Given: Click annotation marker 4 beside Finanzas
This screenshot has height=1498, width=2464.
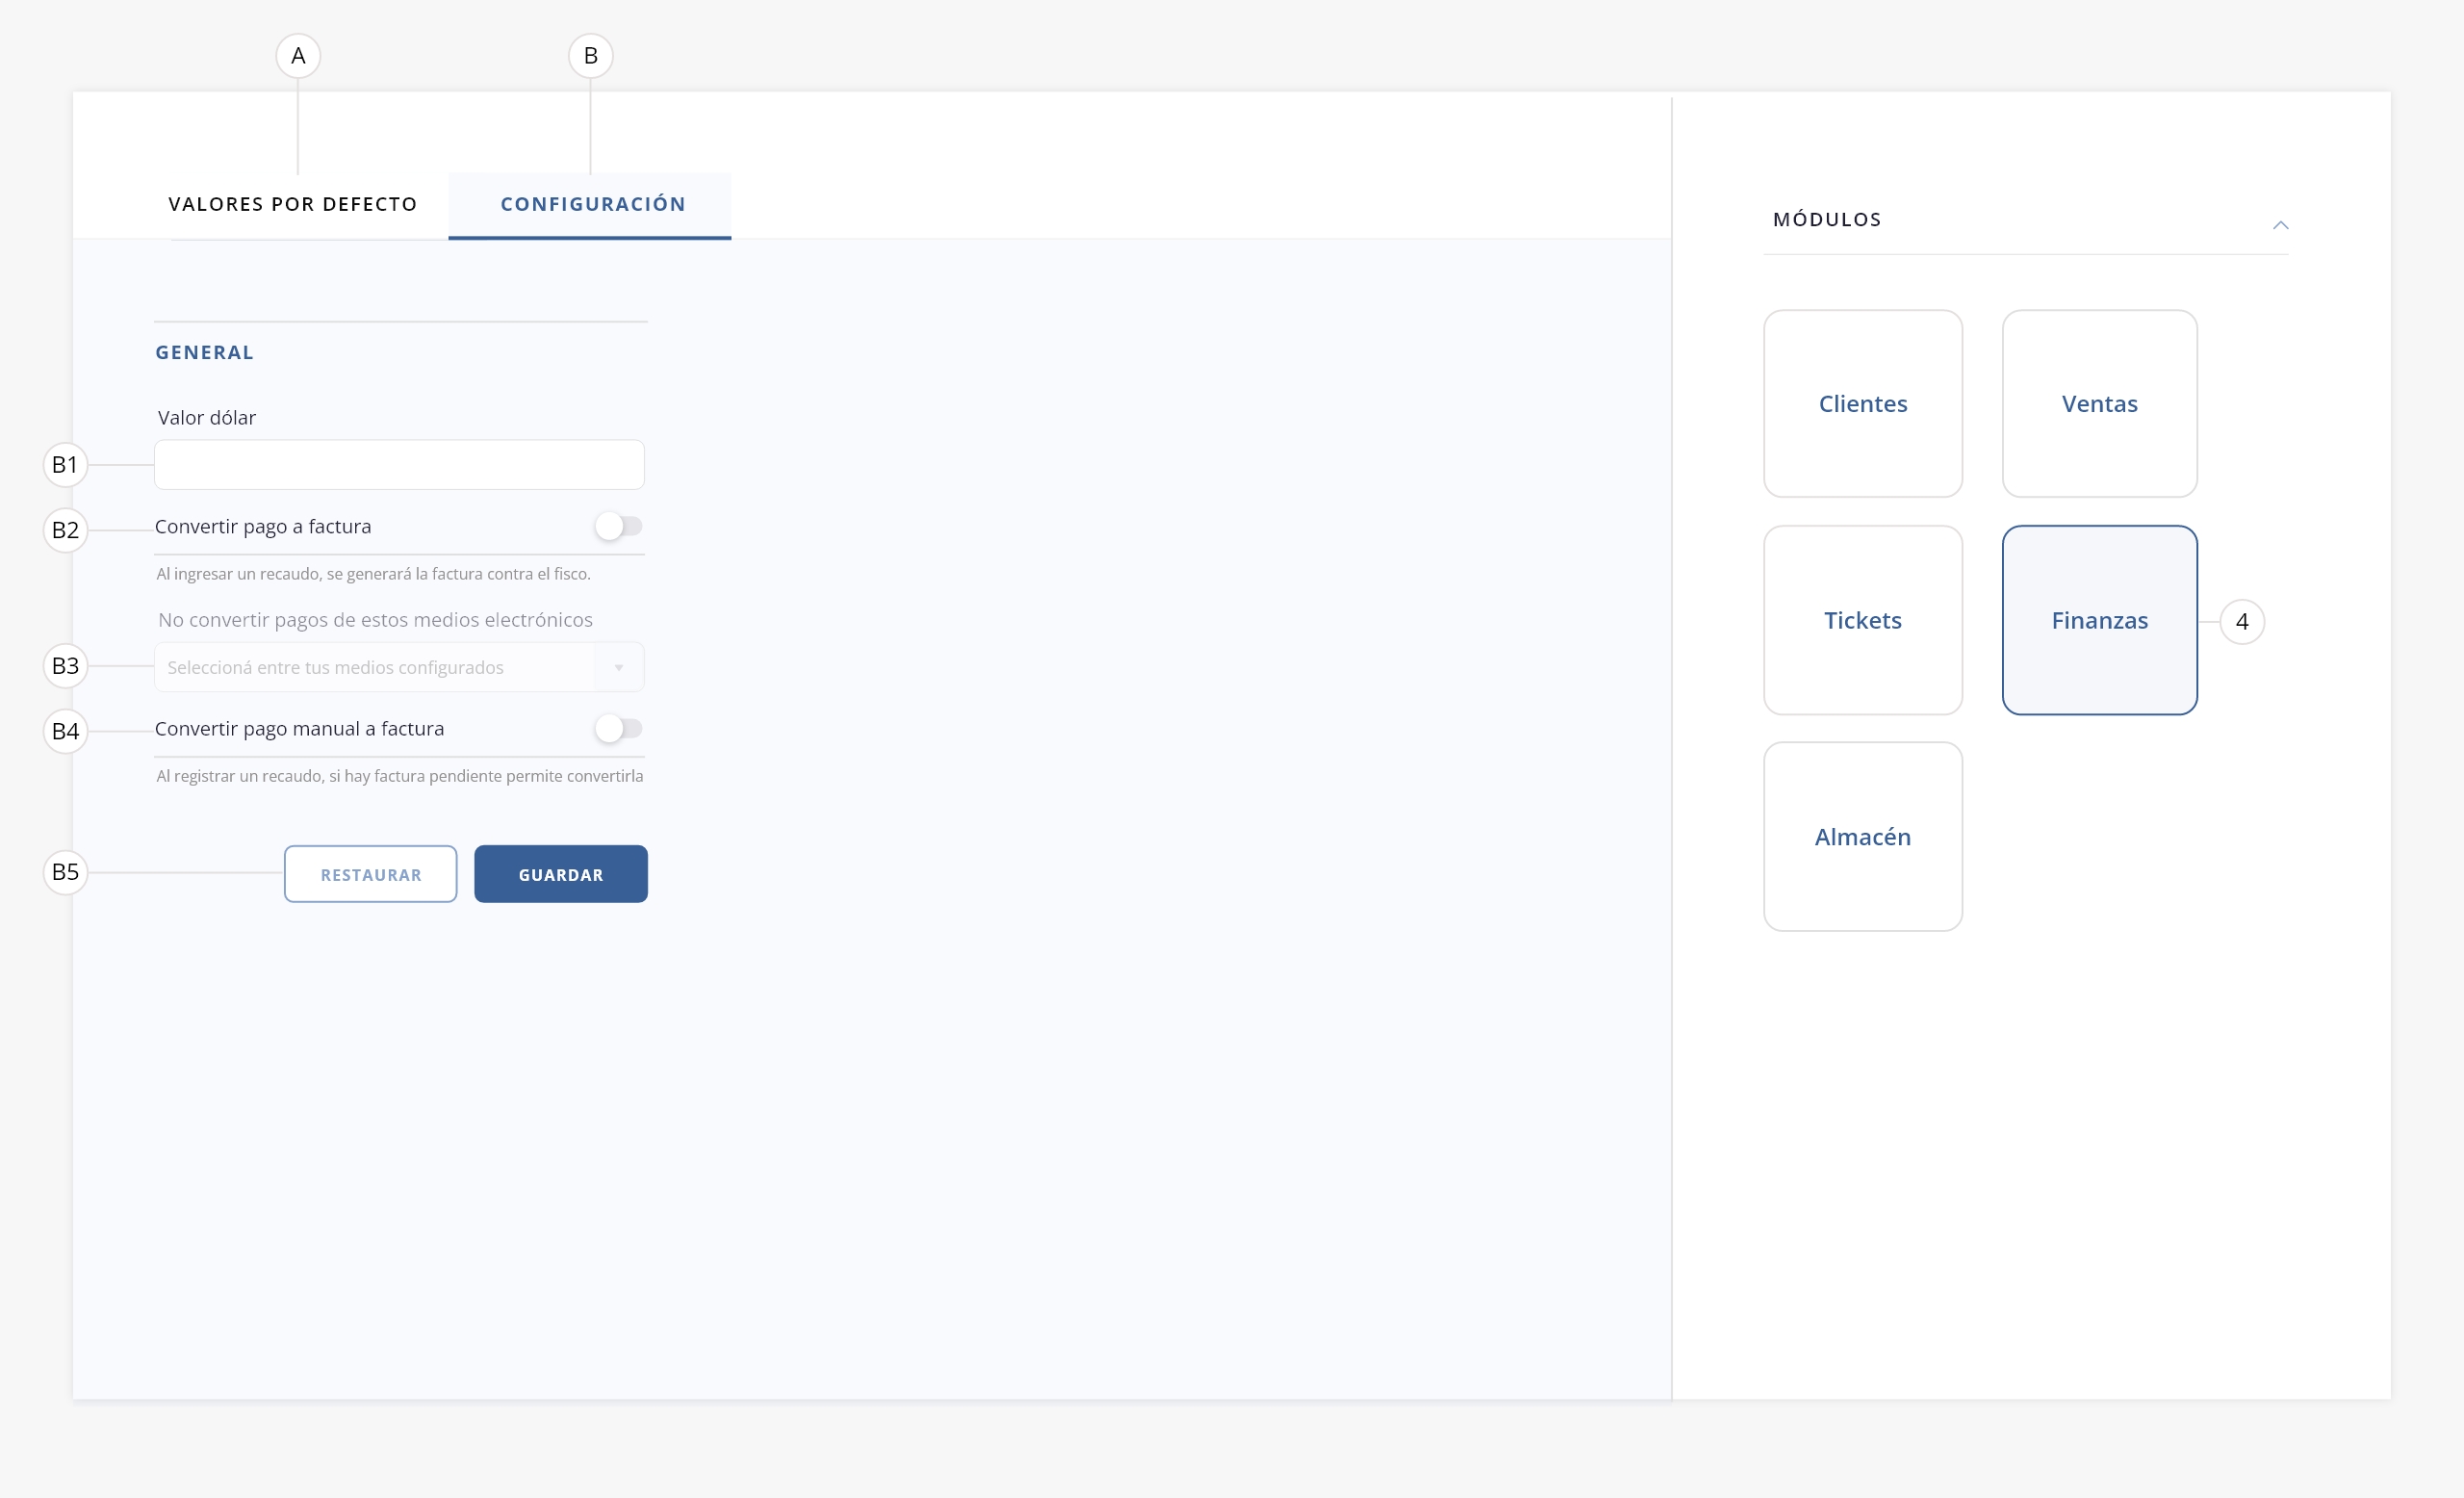Looking at the screenshot, I should 2241,622.
